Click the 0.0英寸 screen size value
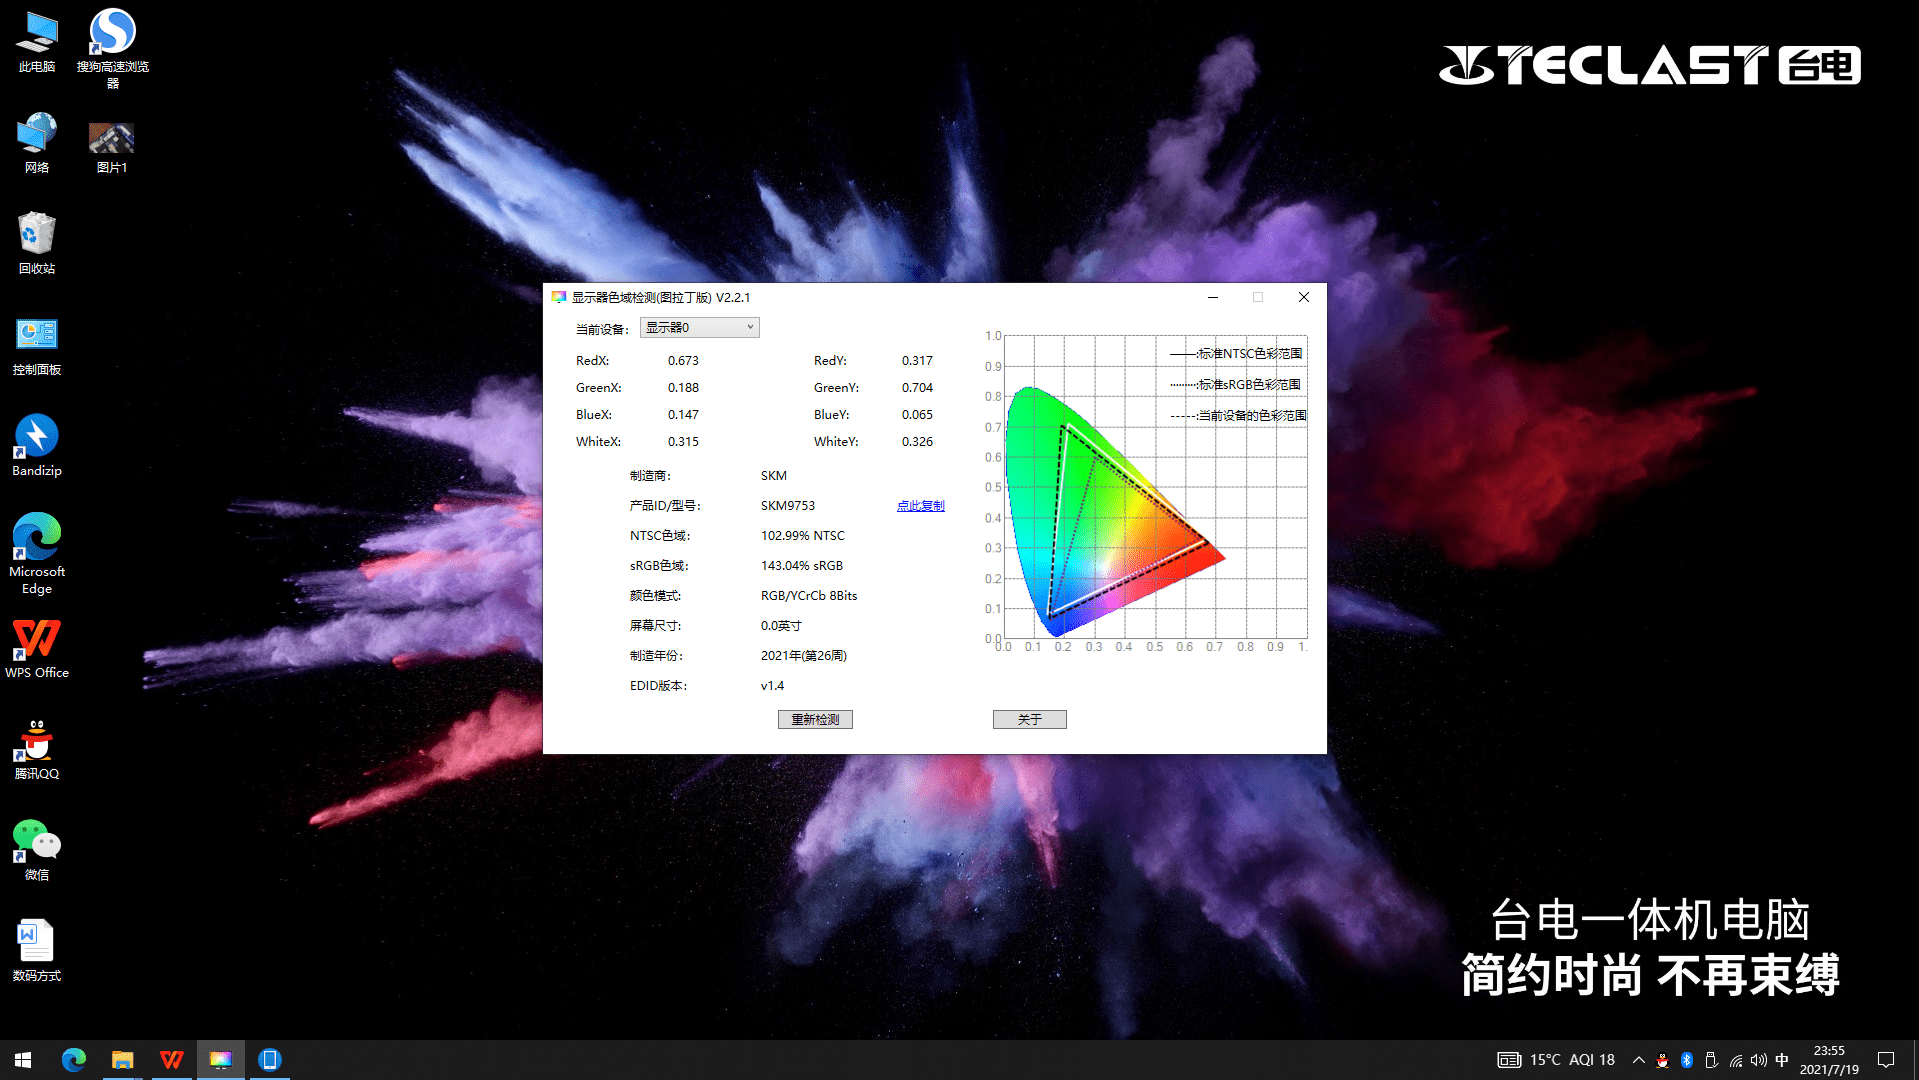 tap(781, 626)
